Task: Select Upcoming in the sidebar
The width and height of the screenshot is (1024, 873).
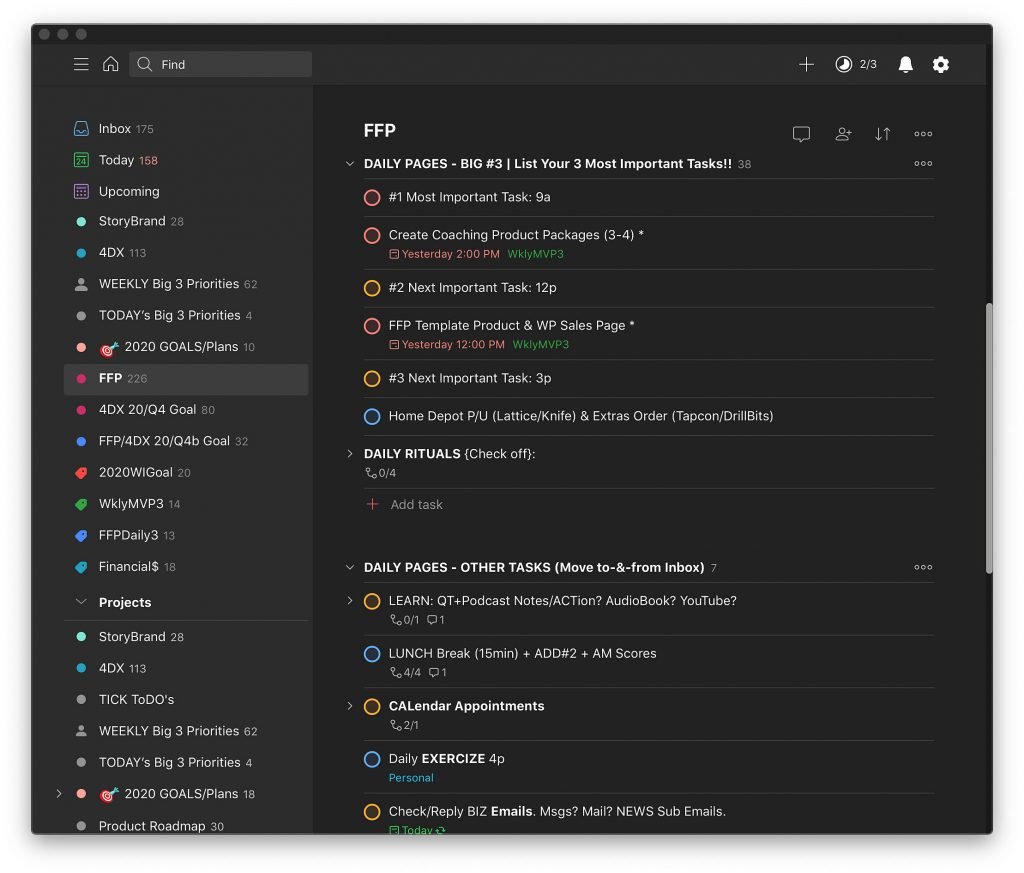Action: (131, 191)
